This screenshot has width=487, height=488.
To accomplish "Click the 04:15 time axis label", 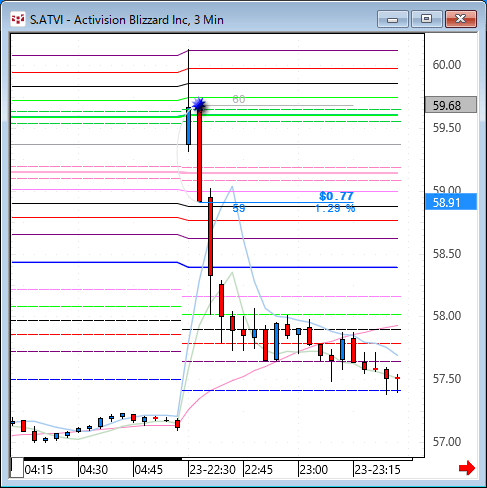I will click(39, 470).
